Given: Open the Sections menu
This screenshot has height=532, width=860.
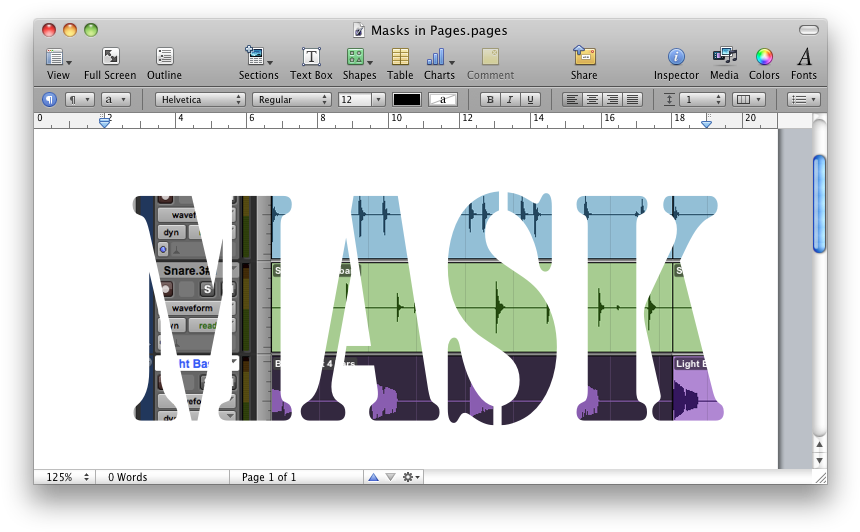Looking at the screenshot, I should 258,64.
